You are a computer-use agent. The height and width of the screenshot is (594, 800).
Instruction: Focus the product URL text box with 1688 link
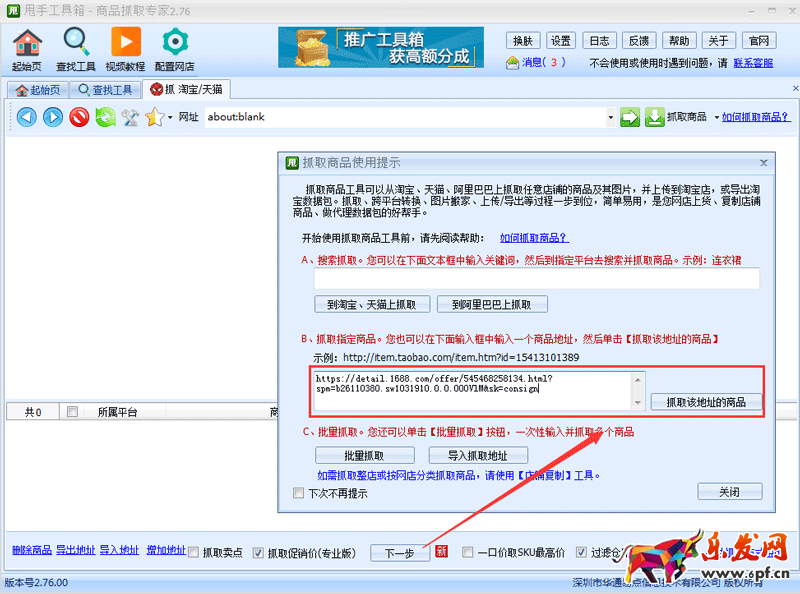click(x=473, y=391)
